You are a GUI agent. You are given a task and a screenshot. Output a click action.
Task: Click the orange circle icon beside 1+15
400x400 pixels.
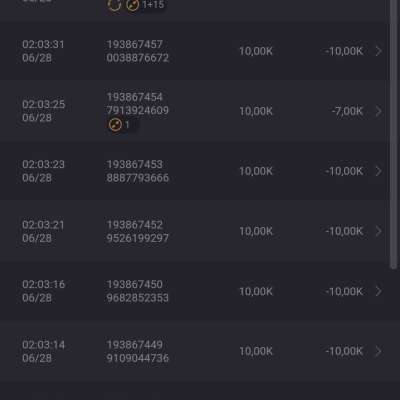(133, 5)
